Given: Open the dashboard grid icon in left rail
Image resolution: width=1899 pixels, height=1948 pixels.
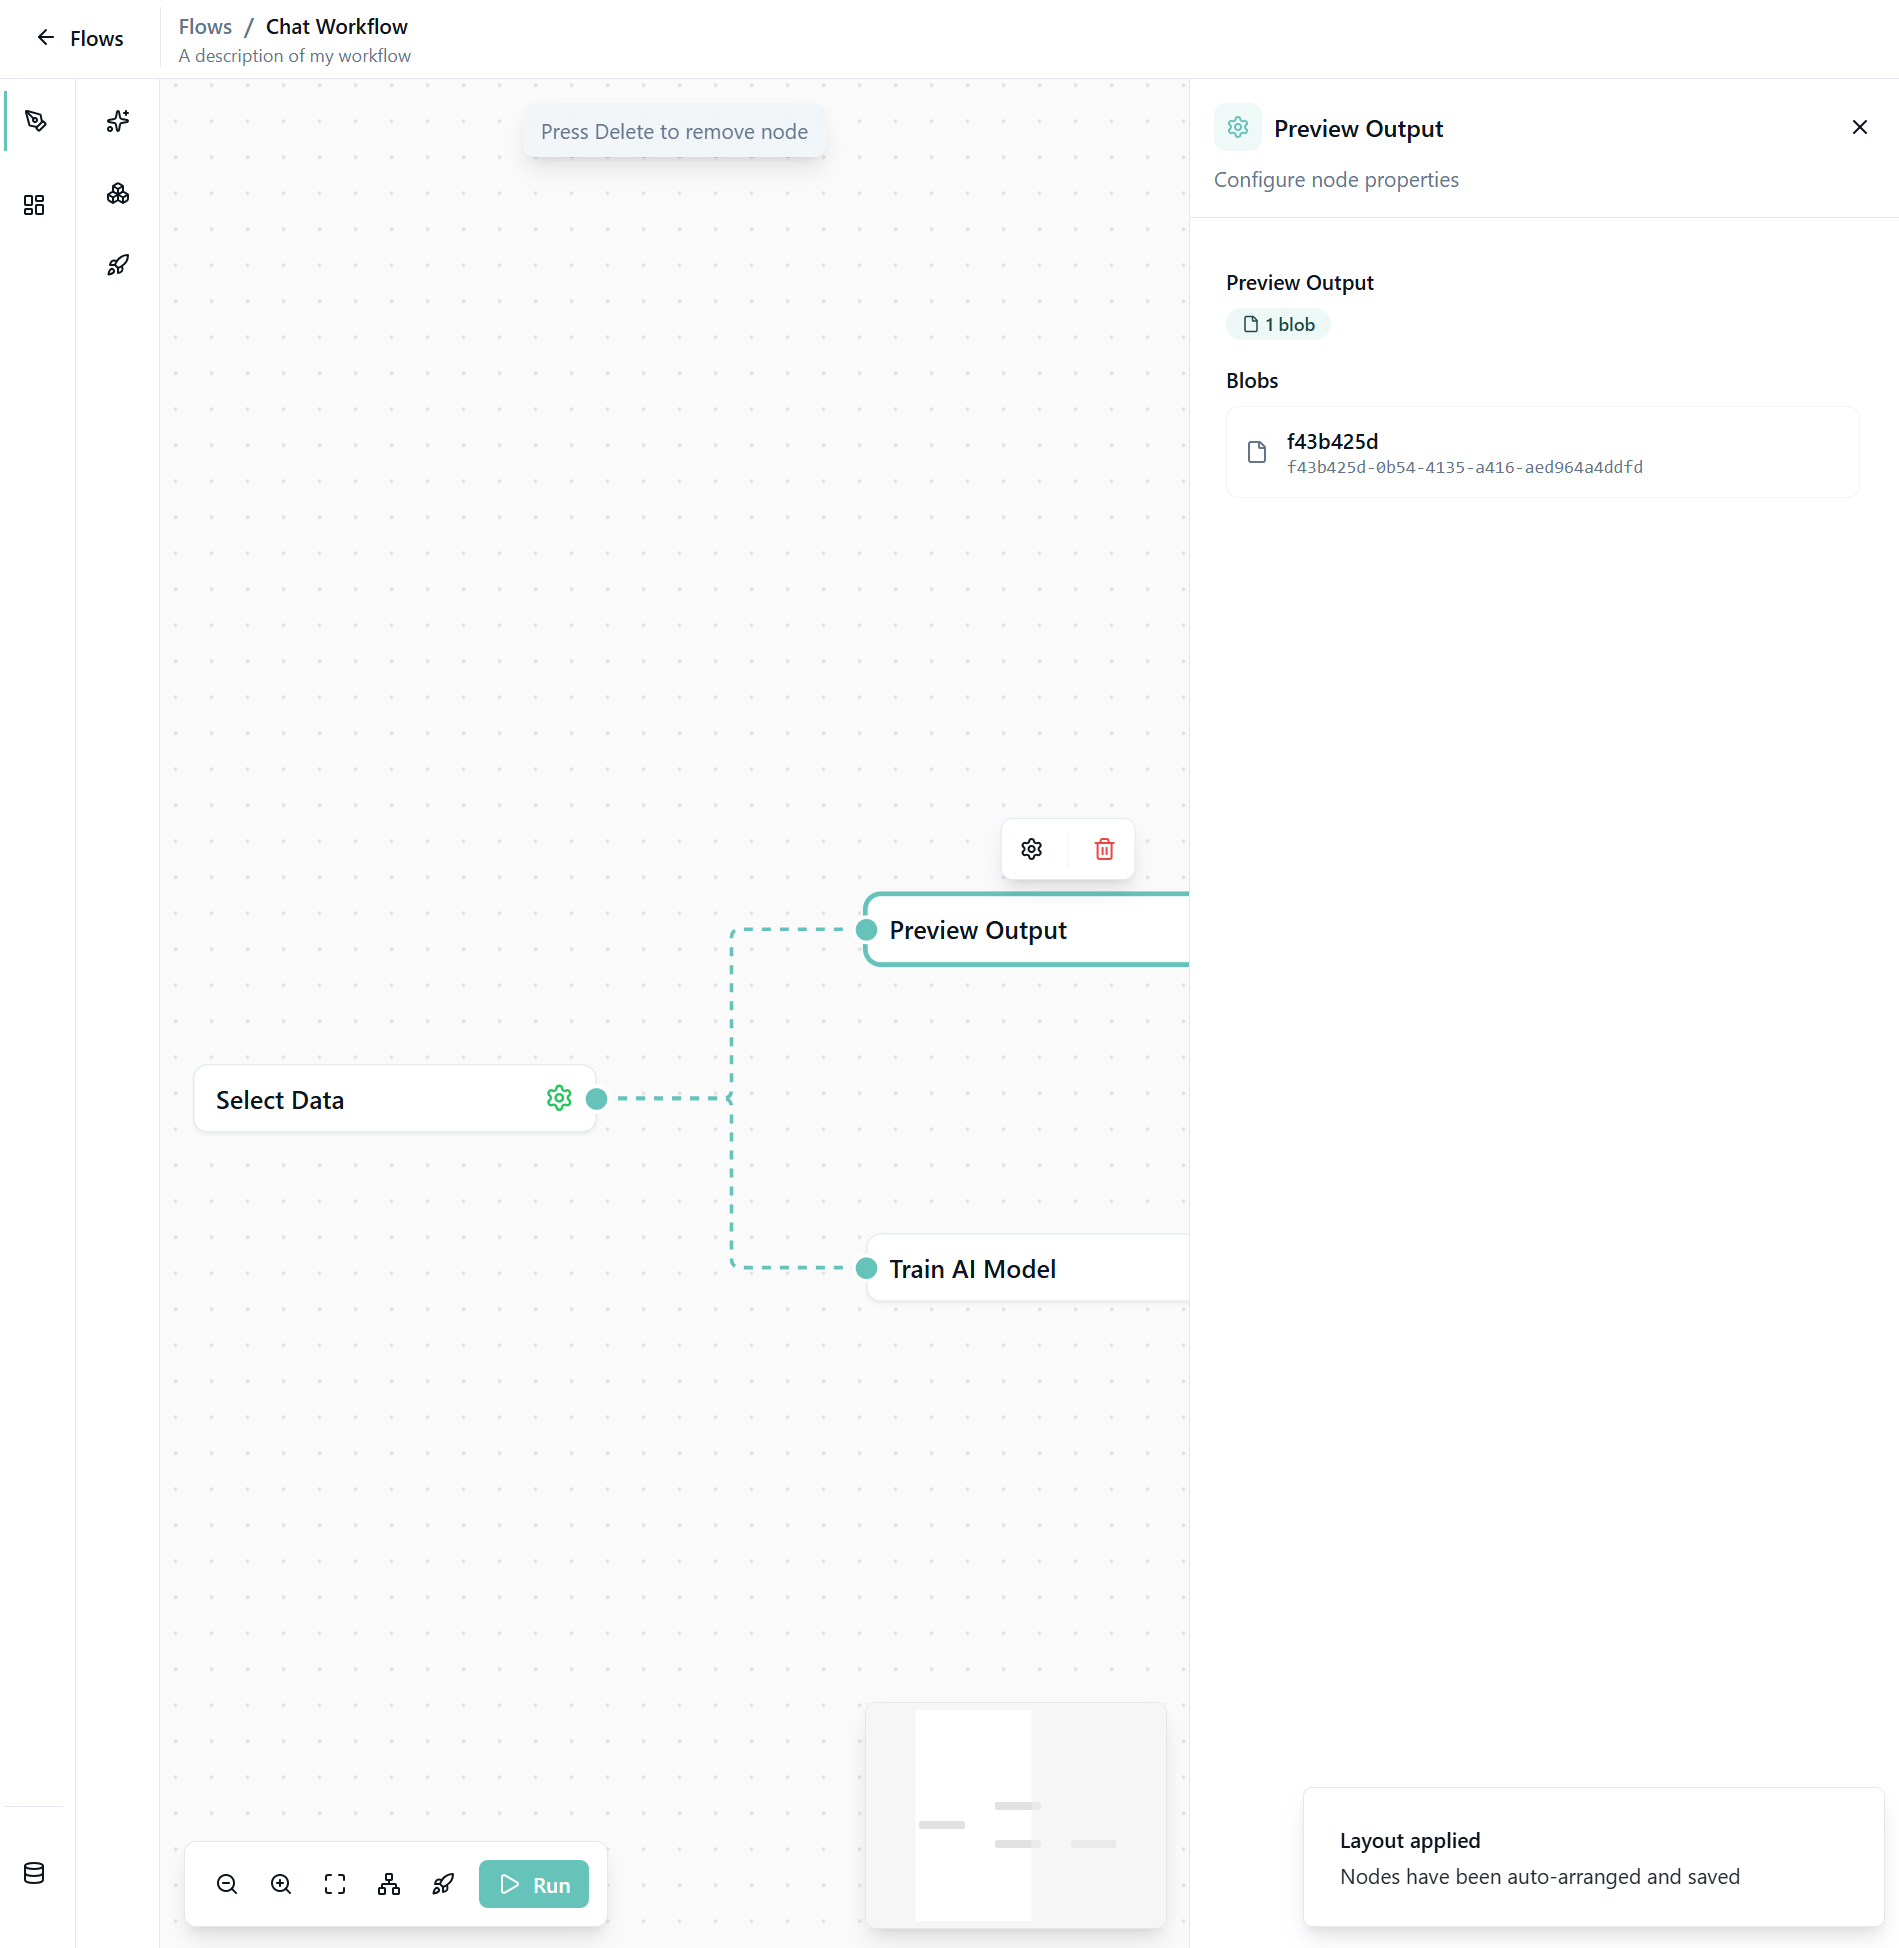Looking at the screenshot, I should click(34, 205).
